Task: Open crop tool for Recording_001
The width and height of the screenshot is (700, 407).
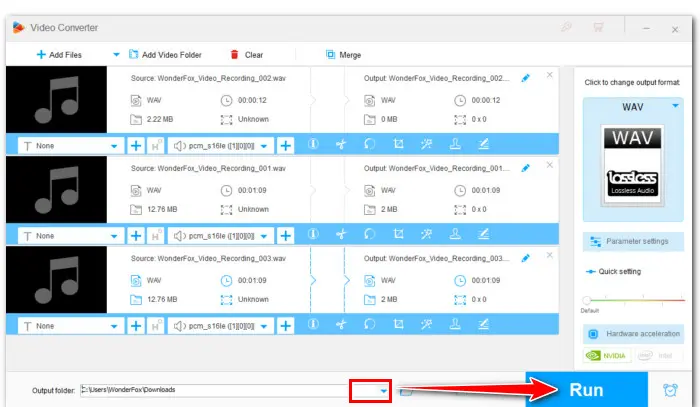Action: tap(398, 234)
